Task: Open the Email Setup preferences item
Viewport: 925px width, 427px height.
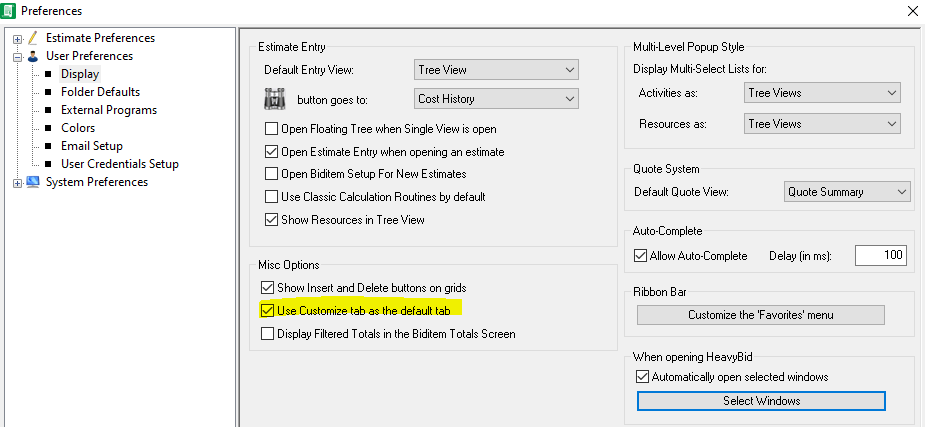Action: click(91, 146)
